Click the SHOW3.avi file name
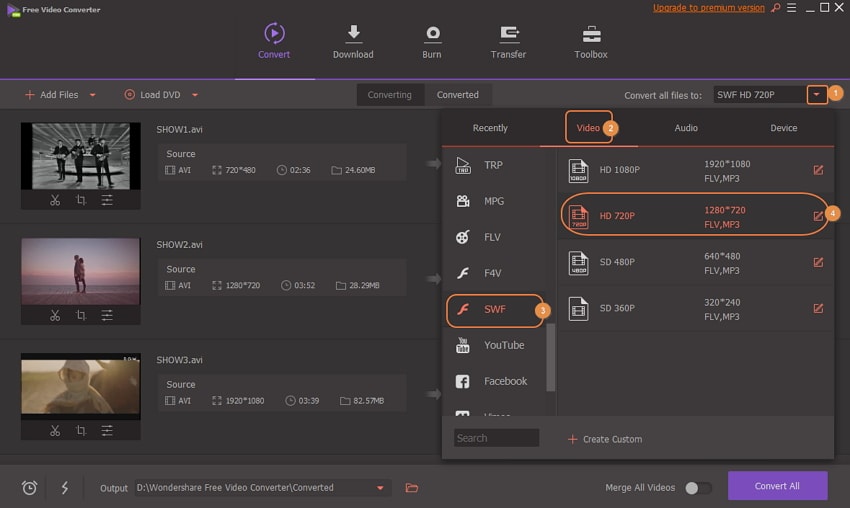 pos(179,361)
